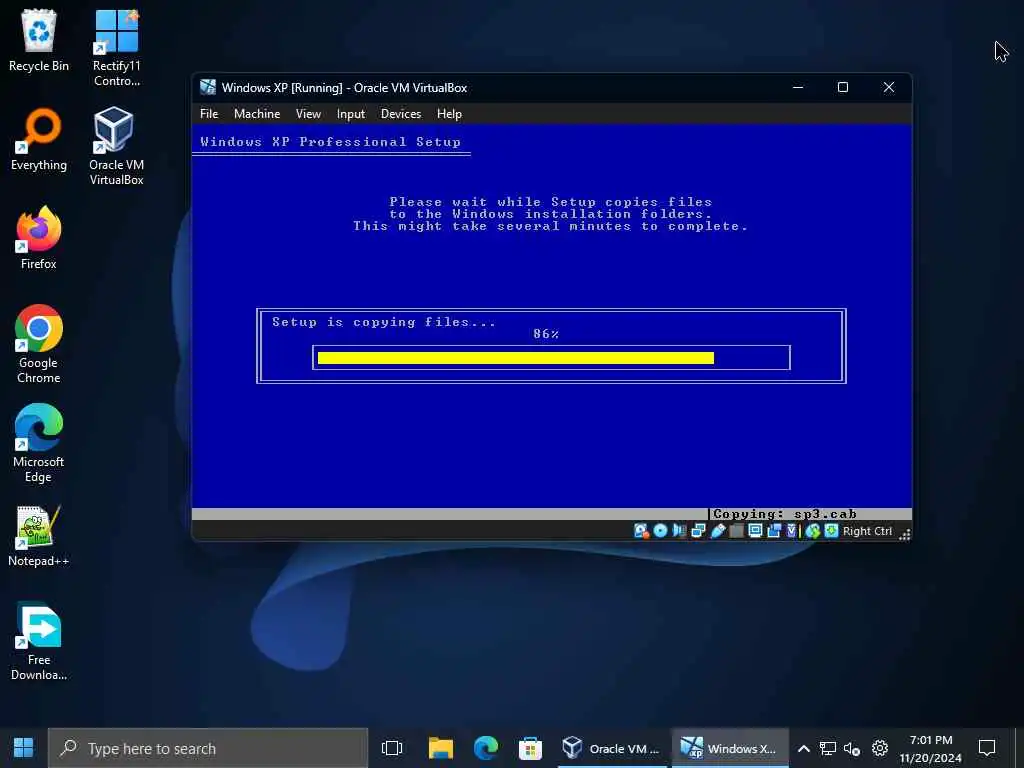Click the 'Copying: sp3.cab' status text
The width and height of the screenshot is (1024, 768).
tap(784, 514)
